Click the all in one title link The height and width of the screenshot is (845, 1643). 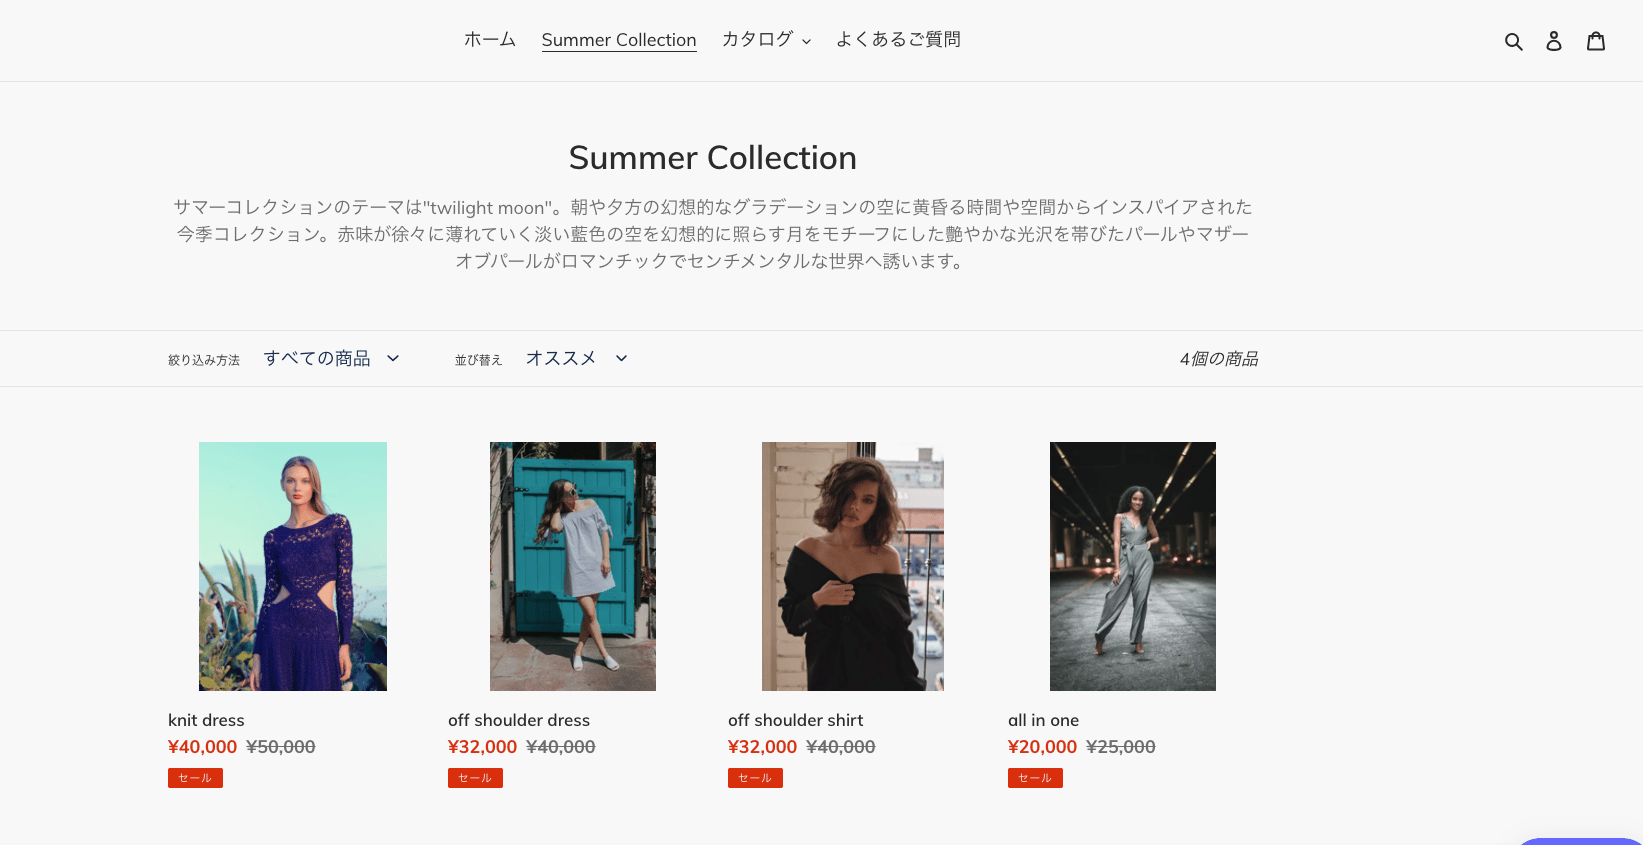coord(1043,720)
